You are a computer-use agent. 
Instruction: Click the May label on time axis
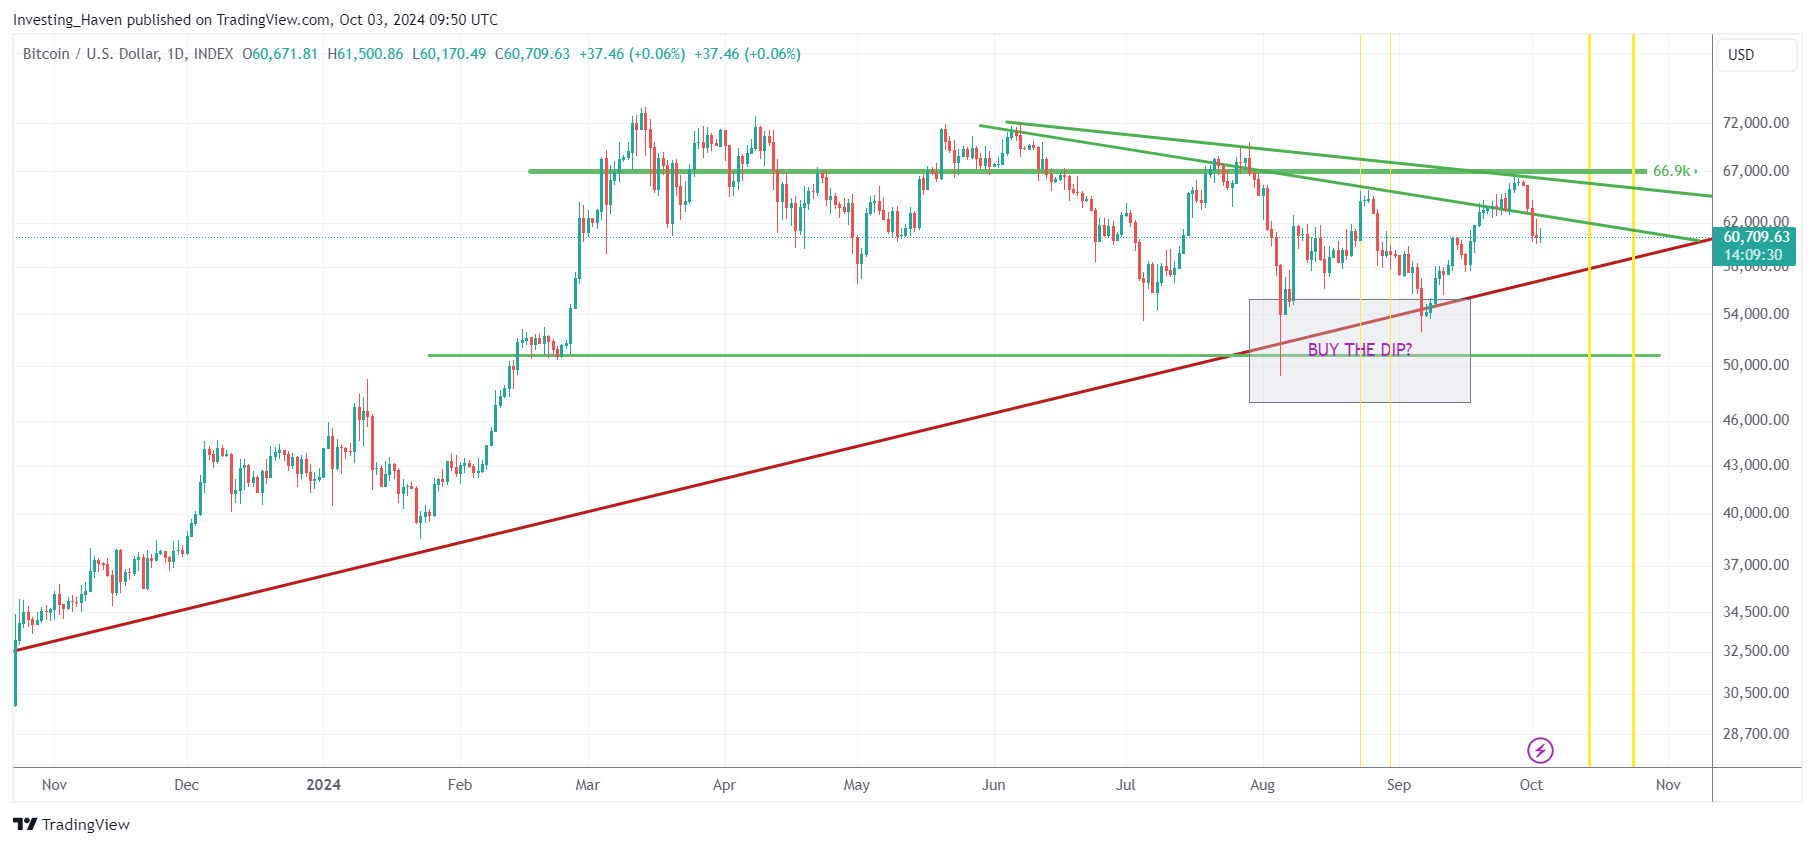(x=857, y=785)
